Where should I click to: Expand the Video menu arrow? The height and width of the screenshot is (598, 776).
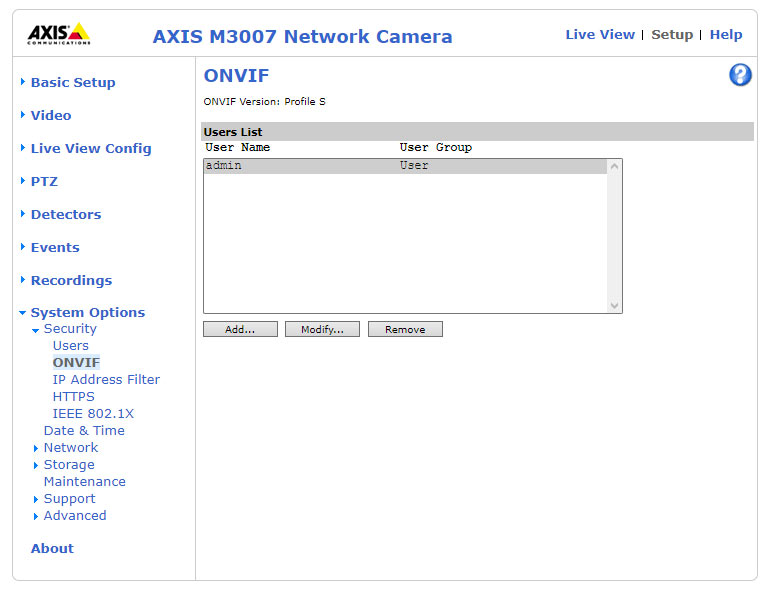[x=23, y=115]
